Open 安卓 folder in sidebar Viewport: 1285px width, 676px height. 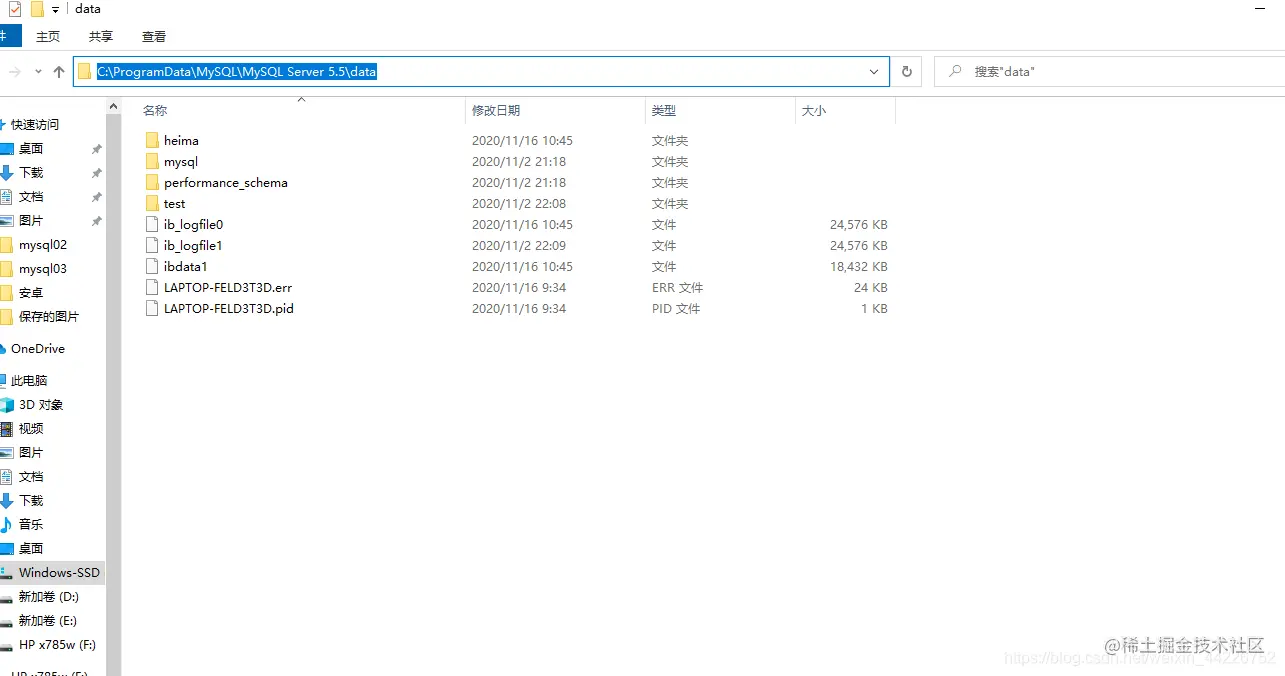click(30, 292)
